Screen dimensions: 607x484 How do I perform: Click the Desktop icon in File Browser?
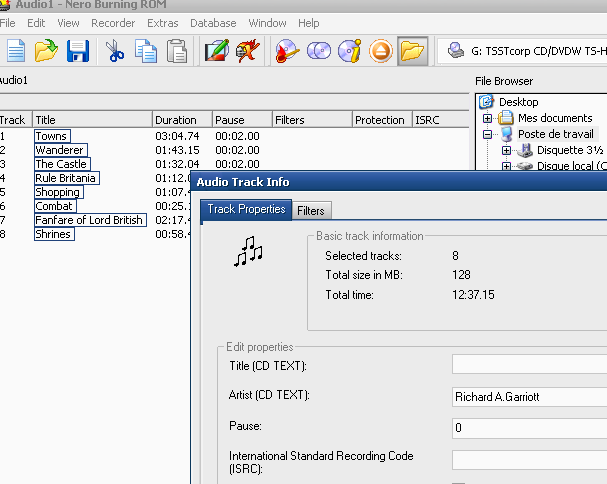[486, 102]
